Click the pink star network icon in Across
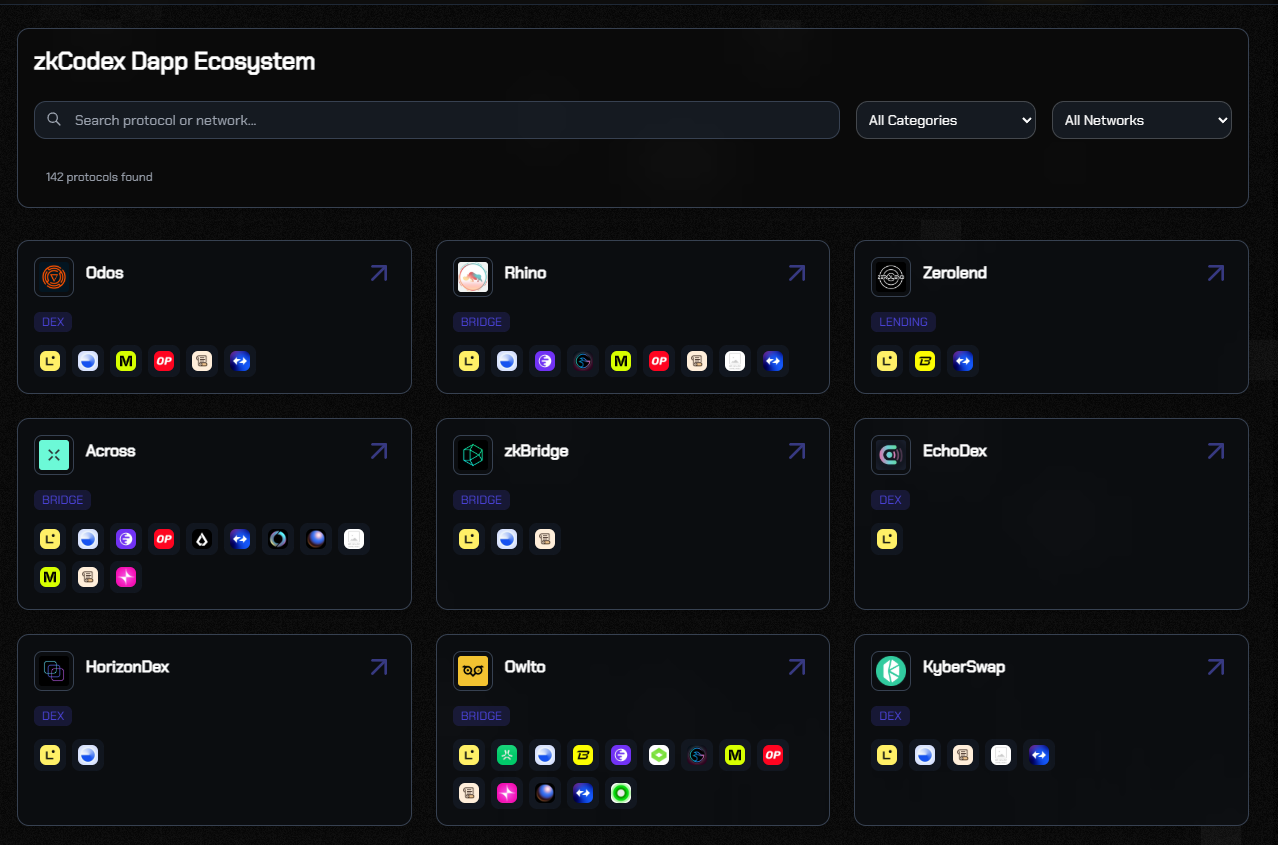Image resolution: width=1278 pixels, height=845 pixels. click(x=126, y=577)
